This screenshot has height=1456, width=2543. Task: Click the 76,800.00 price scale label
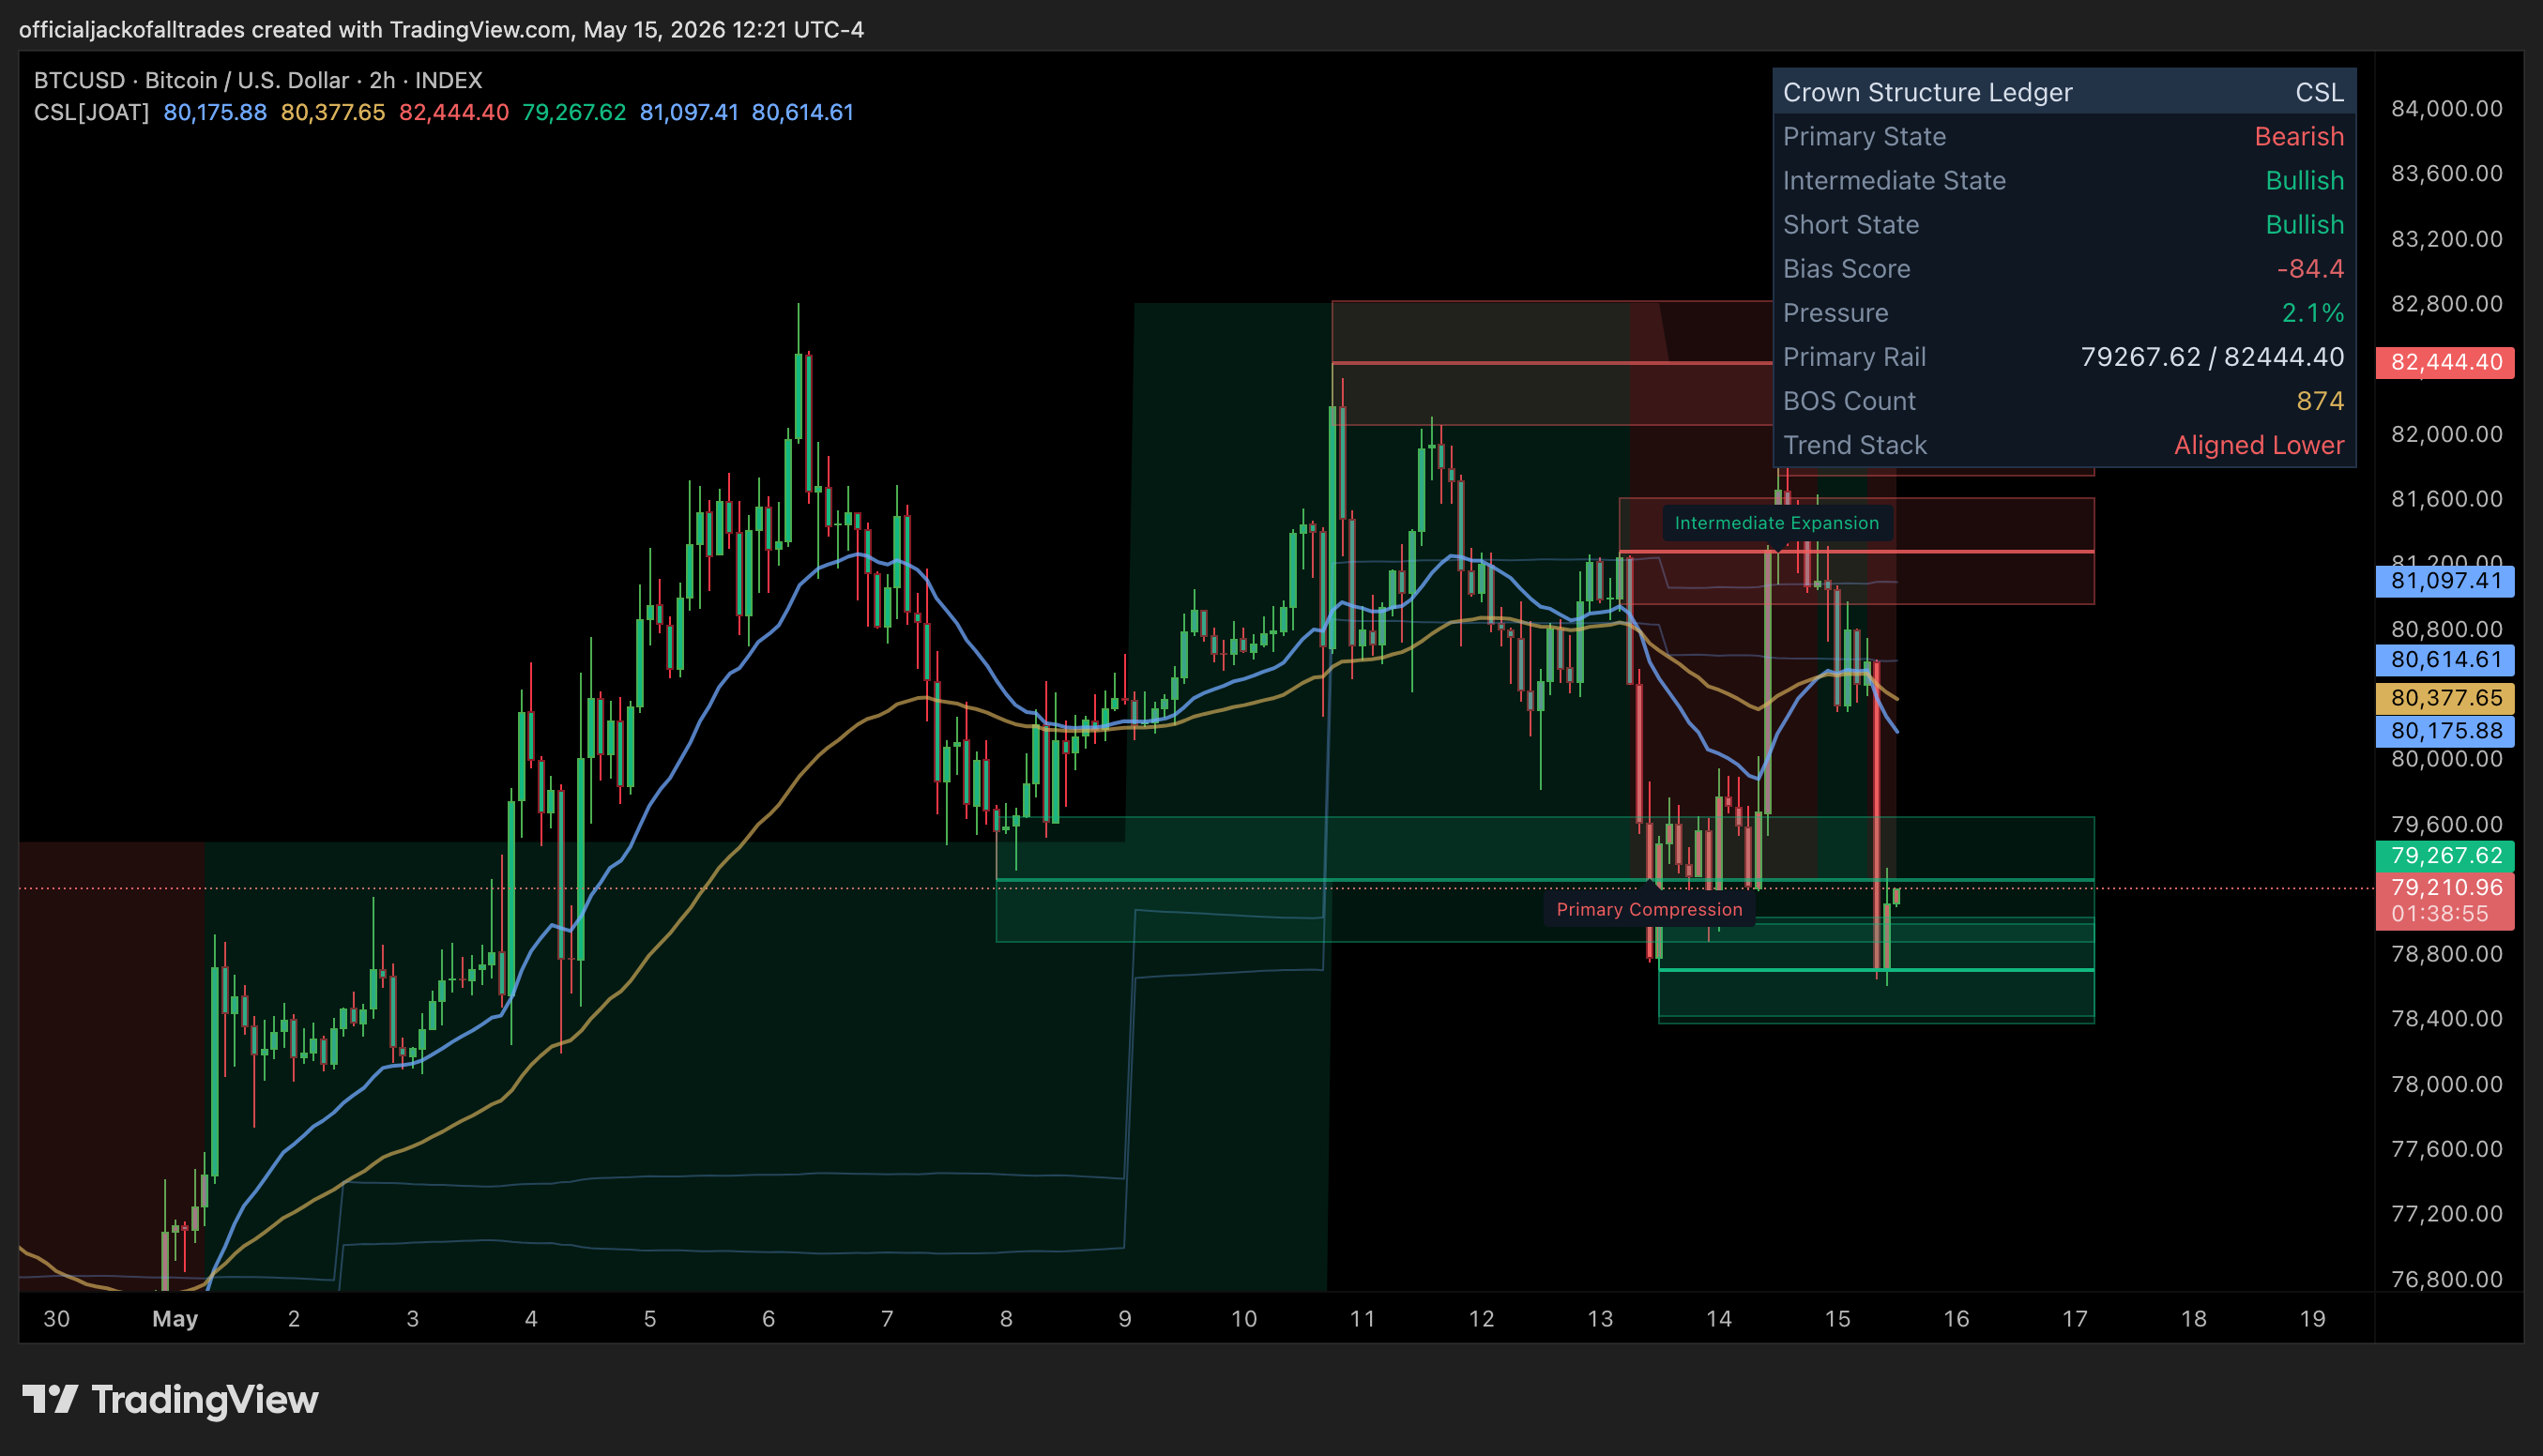[x=2446, y=1279]
